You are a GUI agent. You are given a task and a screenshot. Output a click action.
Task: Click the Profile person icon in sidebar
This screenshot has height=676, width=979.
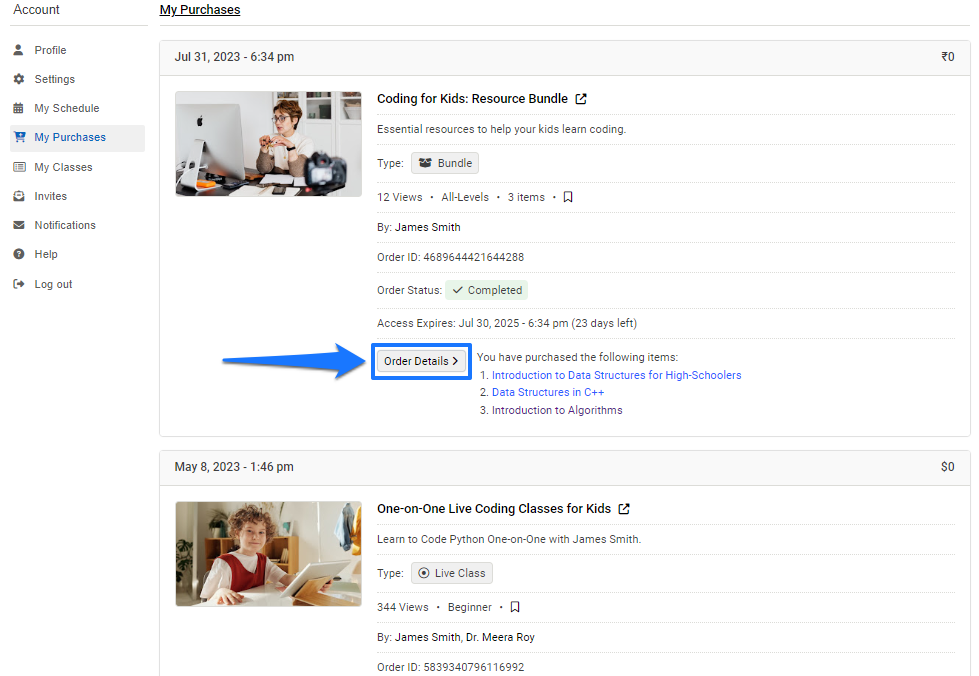(19, 50)
